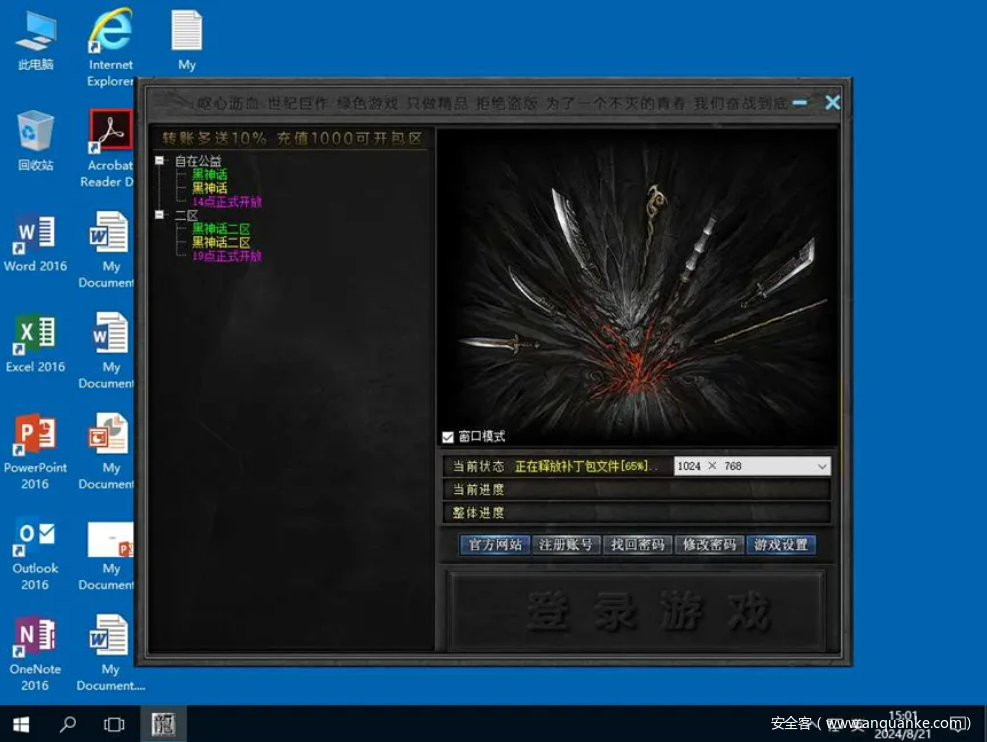Minimize the game launcher window
Viewport: 987px width, 742px height.
pos(800,103)
